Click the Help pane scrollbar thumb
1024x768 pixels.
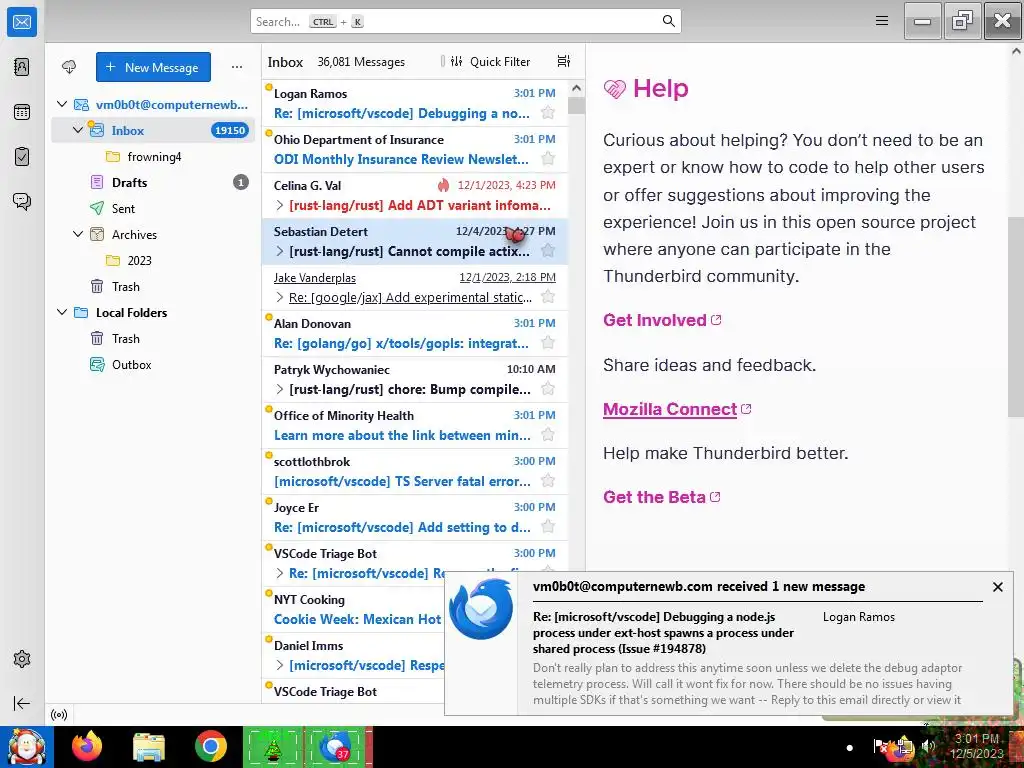(x=1016, y=317)
